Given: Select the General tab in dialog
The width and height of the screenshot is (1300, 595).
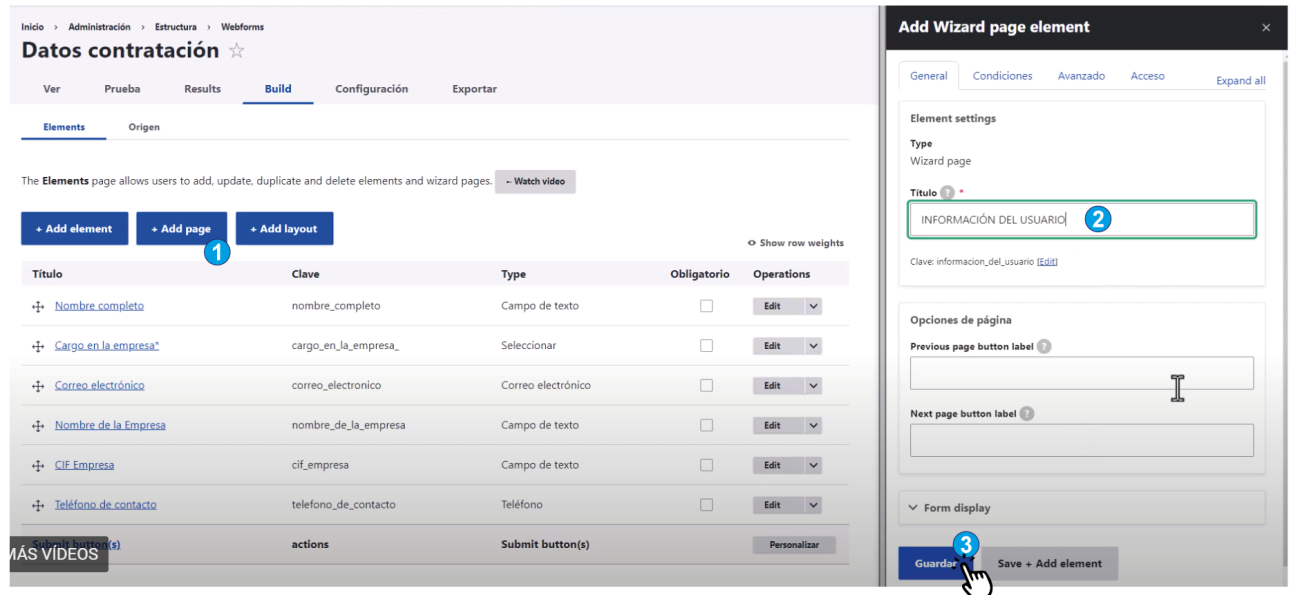Looking at the screenshot, I should click(x=929, y=76).
